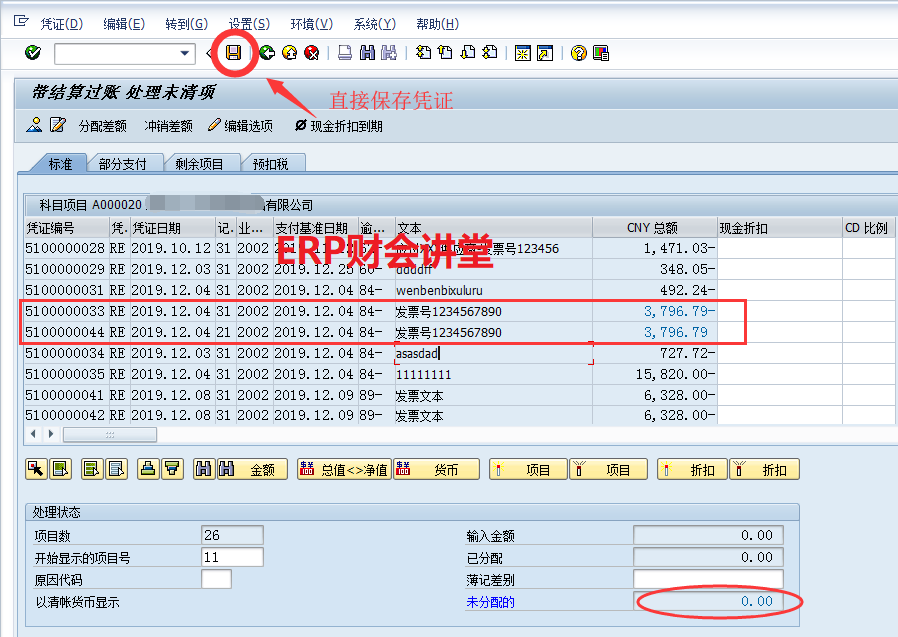Open the 凭证(D) menu
Viewport: 898px width, 637px height.
tap(61, 24)
